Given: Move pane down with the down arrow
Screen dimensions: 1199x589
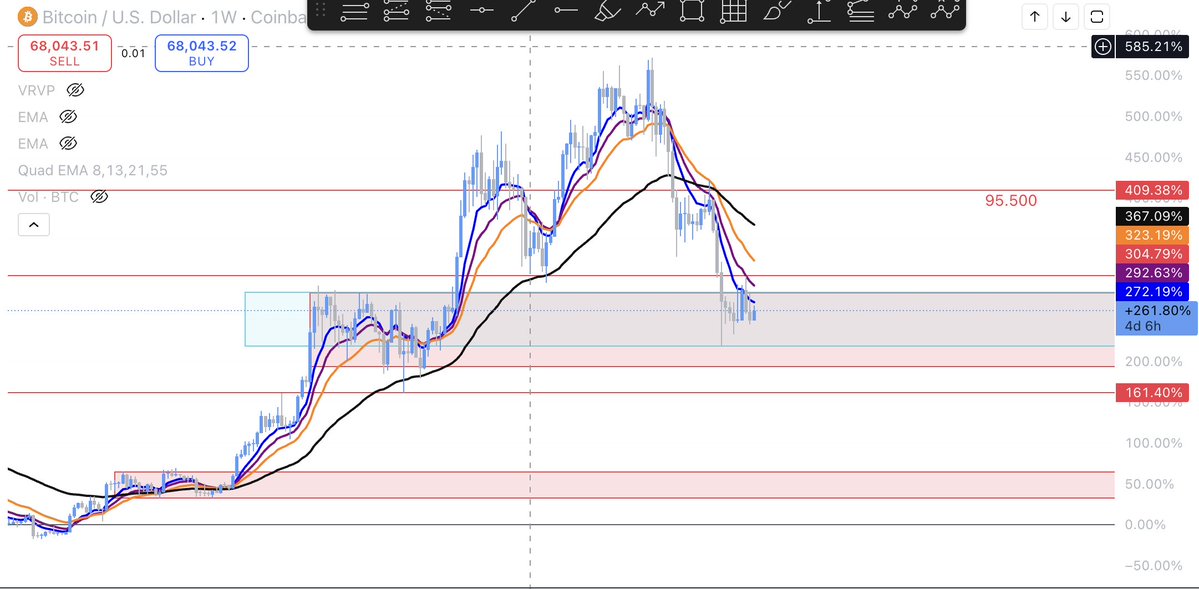Looking at the screenshot, I should 1065,17.
